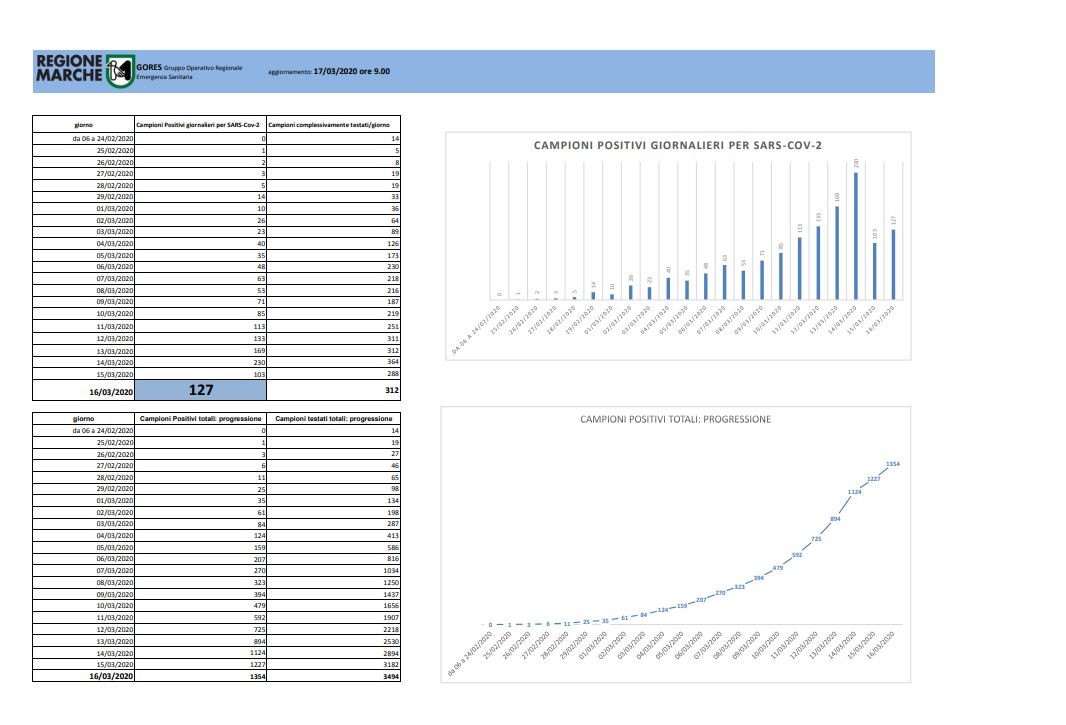1066x725 pixels.
Task: Click the tallest bar labeled 230
Action: pos(856,236)
